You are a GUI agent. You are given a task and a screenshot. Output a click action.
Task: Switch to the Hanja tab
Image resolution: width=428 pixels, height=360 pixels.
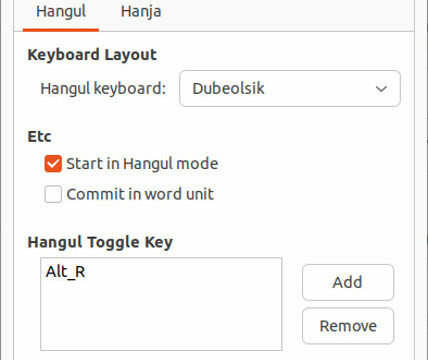point(141,12)
